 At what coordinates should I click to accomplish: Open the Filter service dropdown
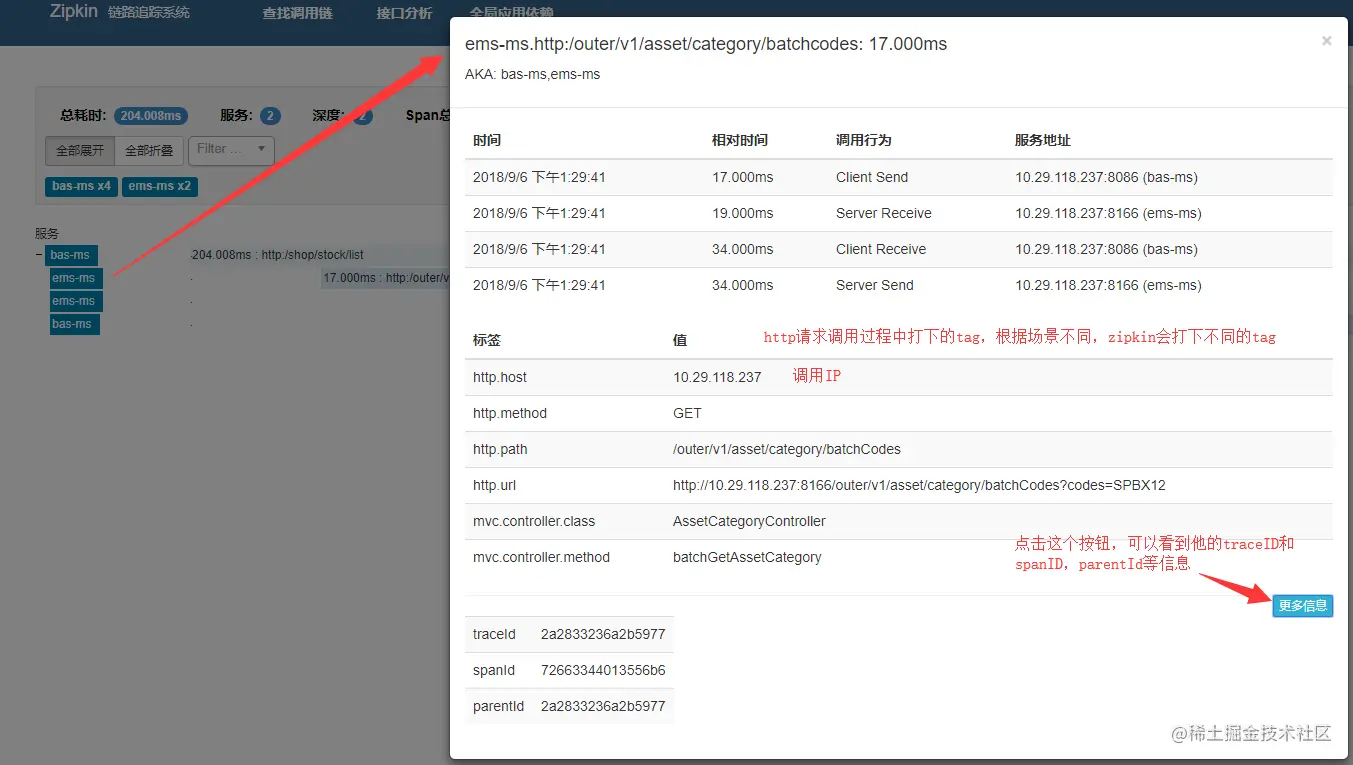tap(231, 150)
